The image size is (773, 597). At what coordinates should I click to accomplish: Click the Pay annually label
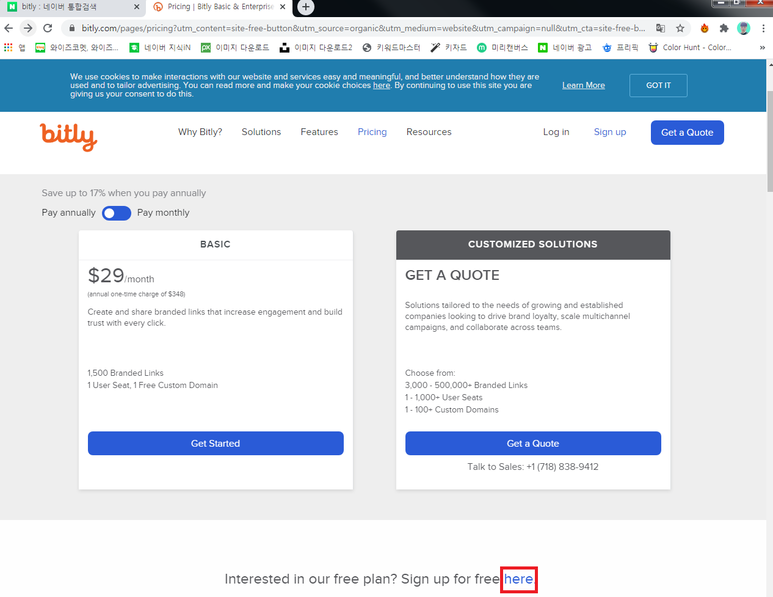click(x=69, y=212)
